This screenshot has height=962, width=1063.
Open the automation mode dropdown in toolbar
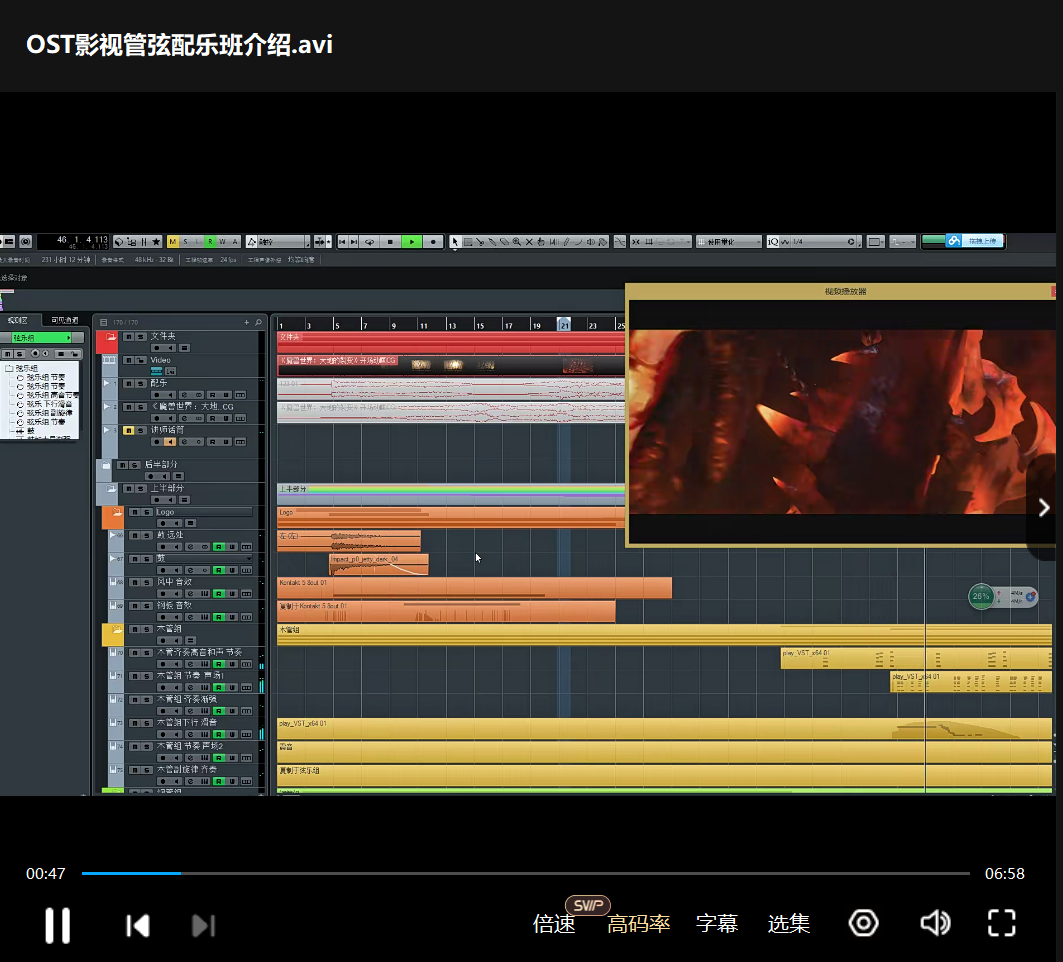pyautogui.click(x=278, y=241)
